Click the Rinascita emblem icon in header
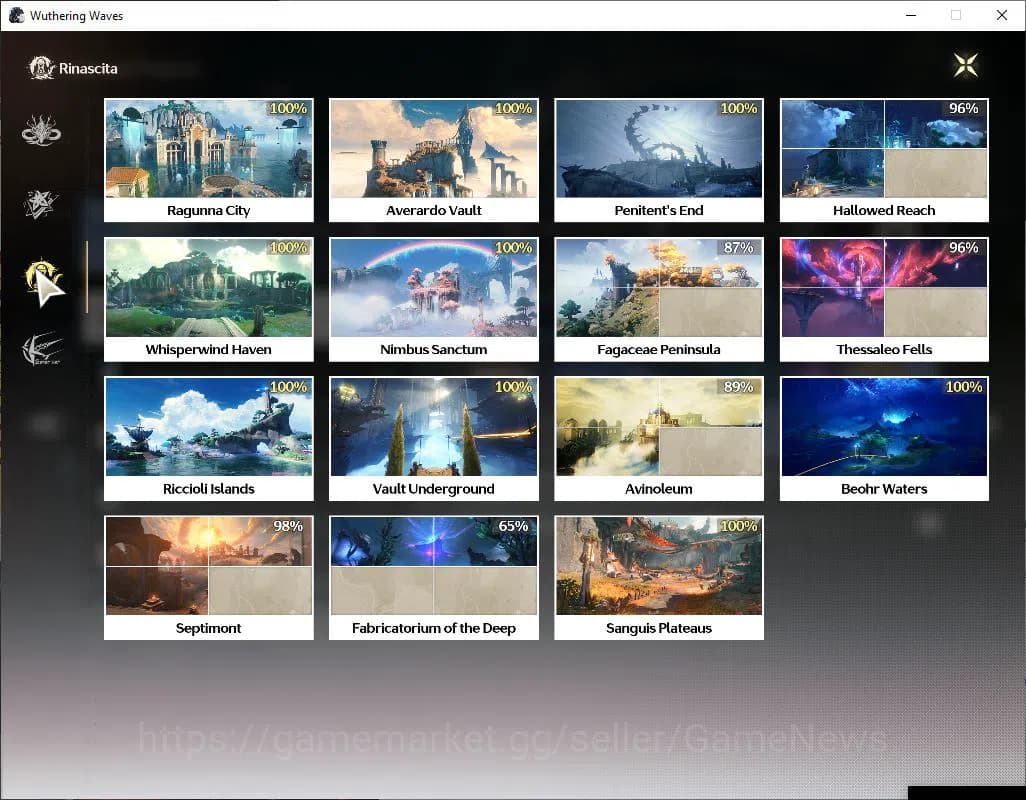Screen dimensions: 1026x800 point(41,68)
